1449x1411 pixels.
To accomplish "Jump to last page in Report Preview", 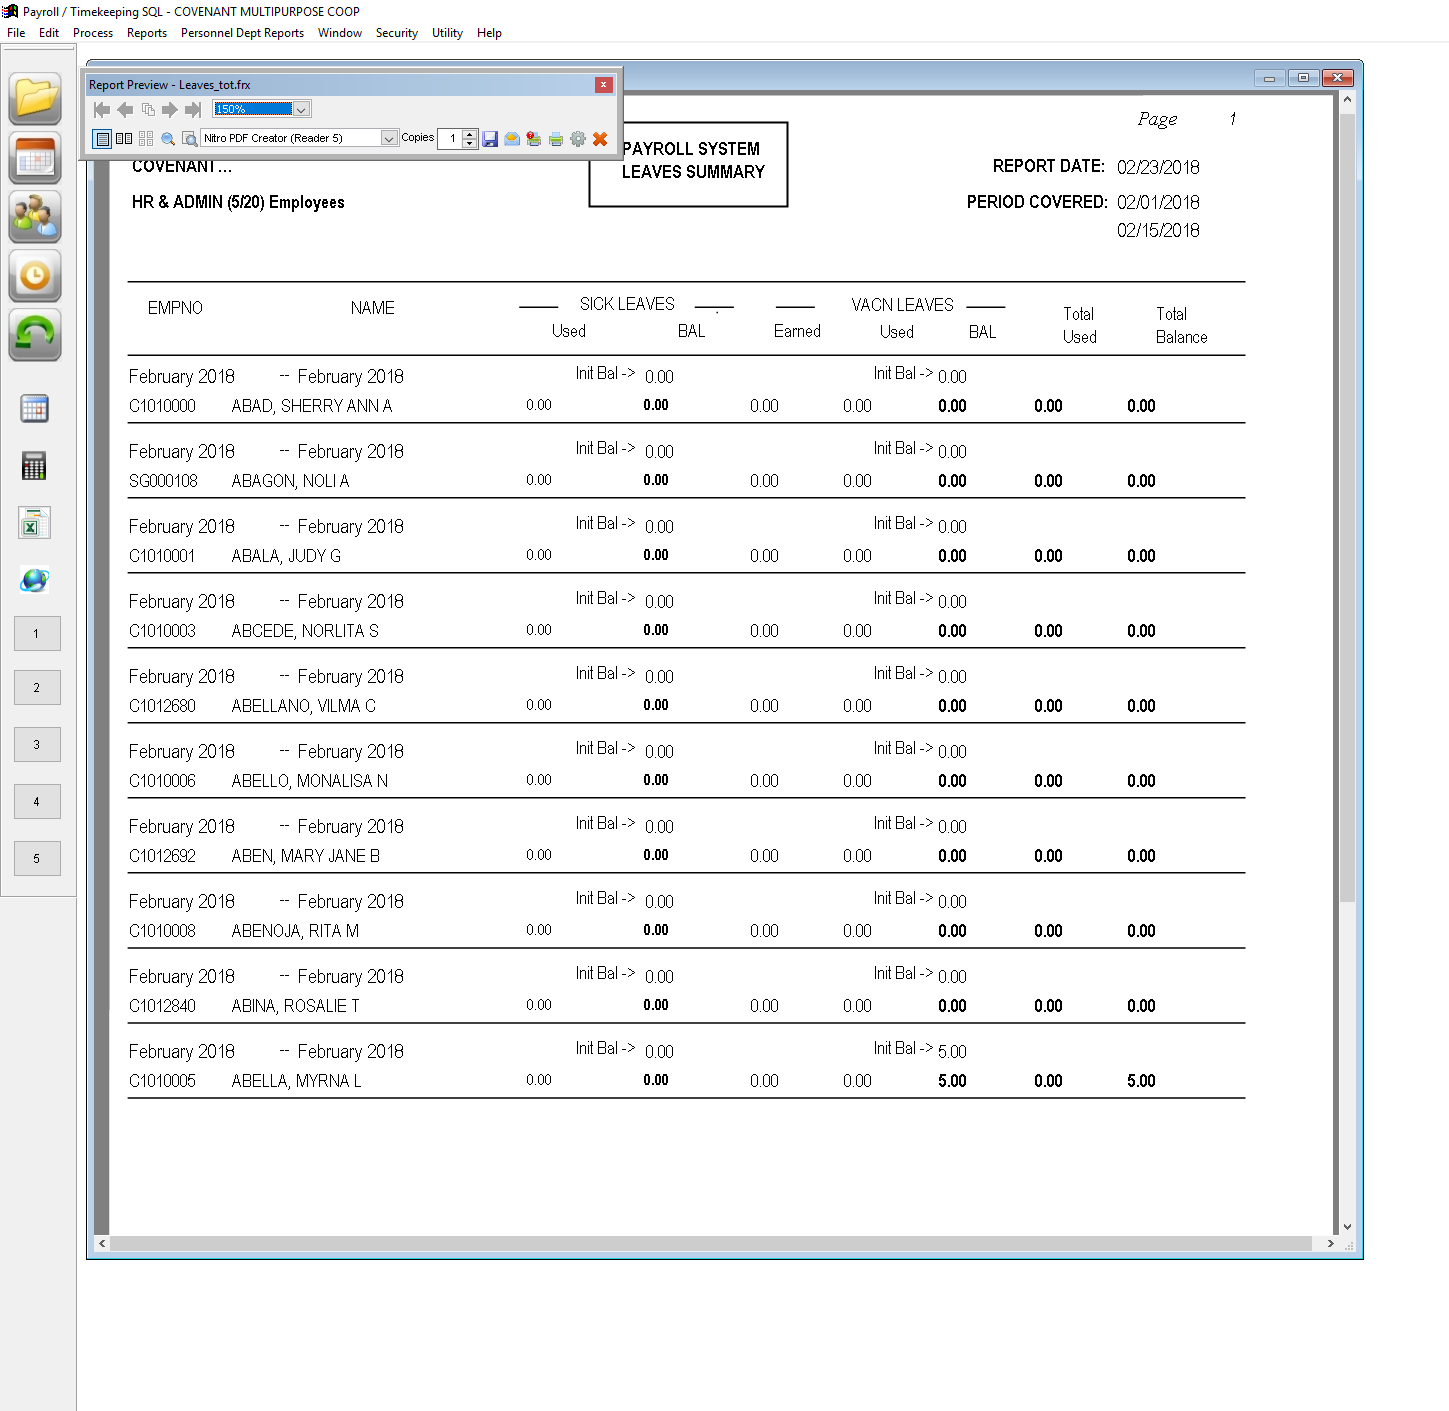I will 193,109.
